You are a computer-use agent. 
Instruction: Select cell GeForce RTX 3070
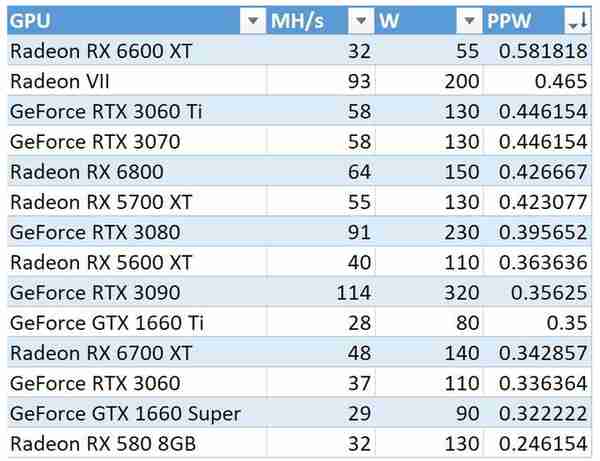pos(137,142)
